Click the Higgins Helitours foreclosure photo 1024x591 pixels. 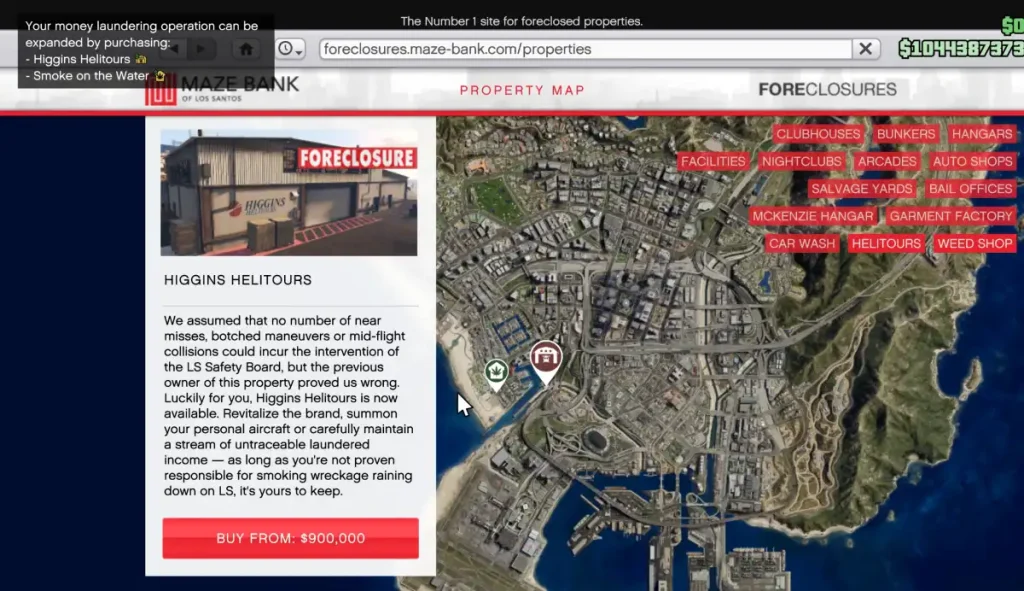pos(289,193)
